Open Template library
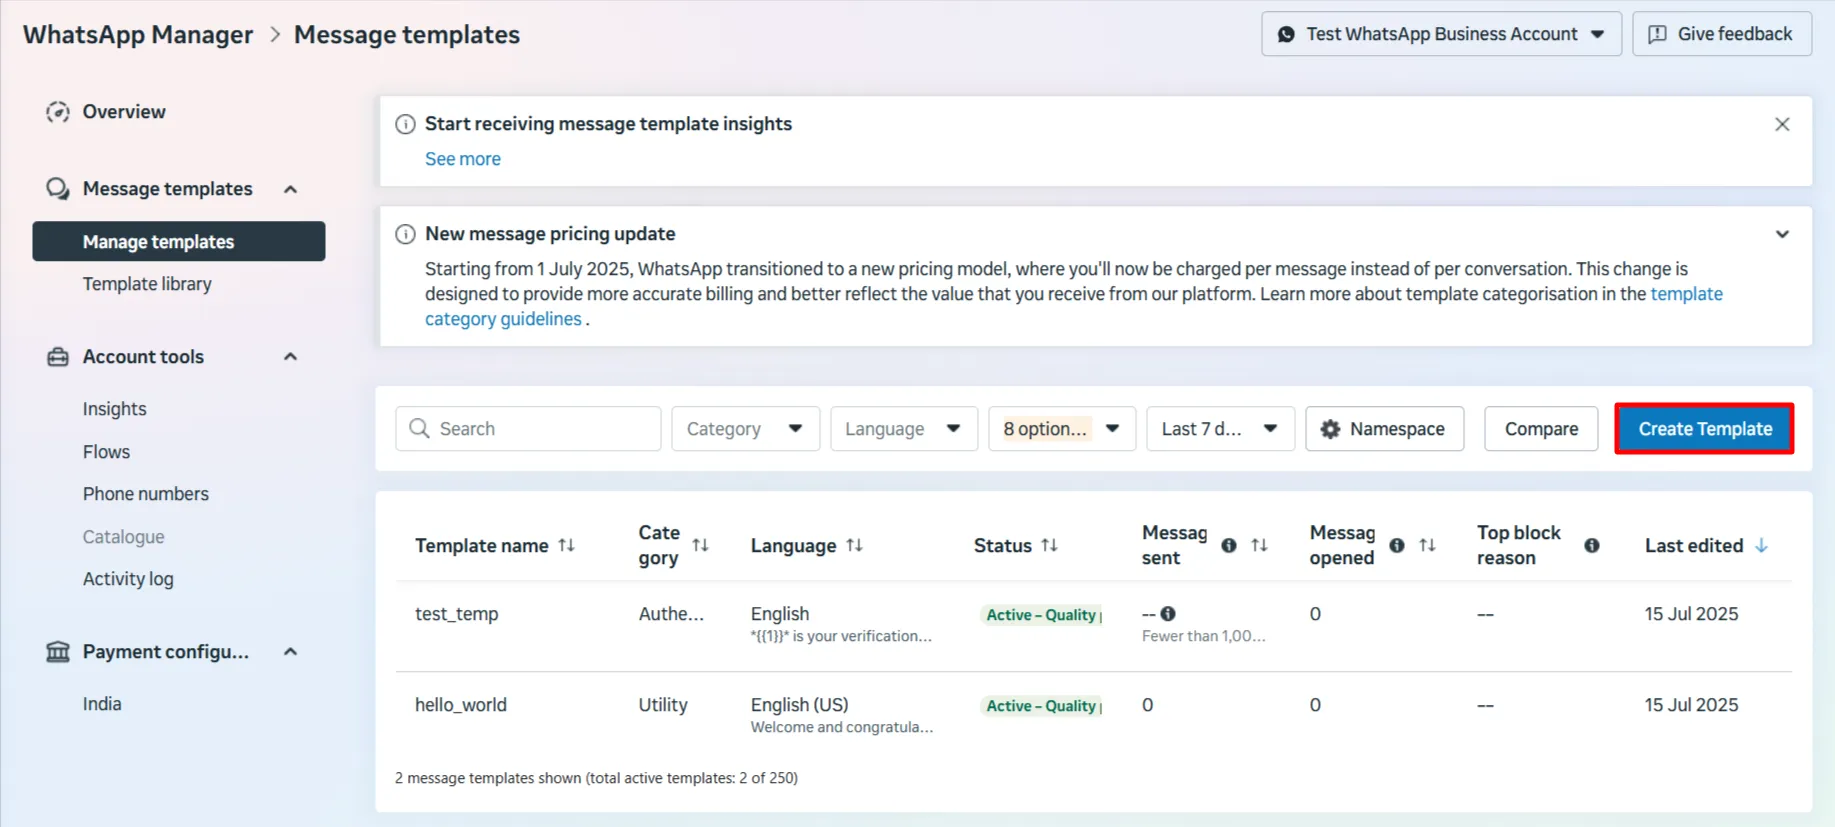1835x827 pixels. (x=147, y=284)
